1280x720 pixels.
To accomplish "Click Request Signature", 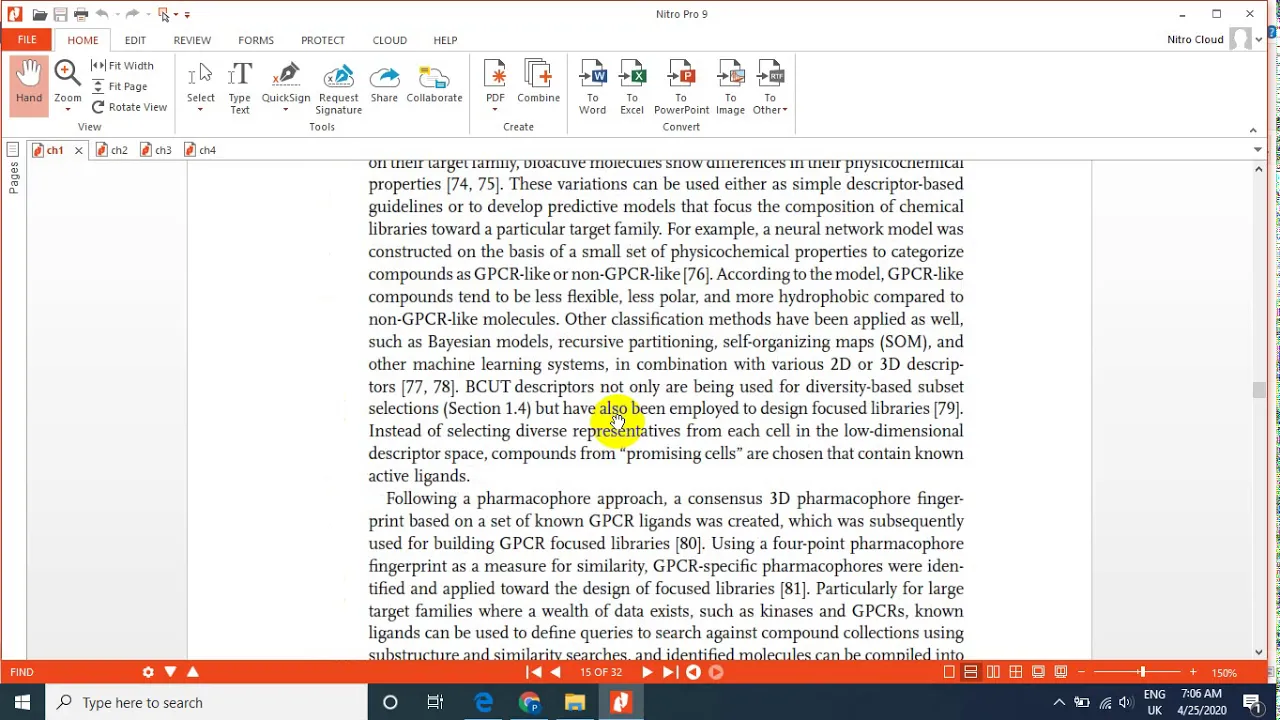I will [x=338, y=88].
